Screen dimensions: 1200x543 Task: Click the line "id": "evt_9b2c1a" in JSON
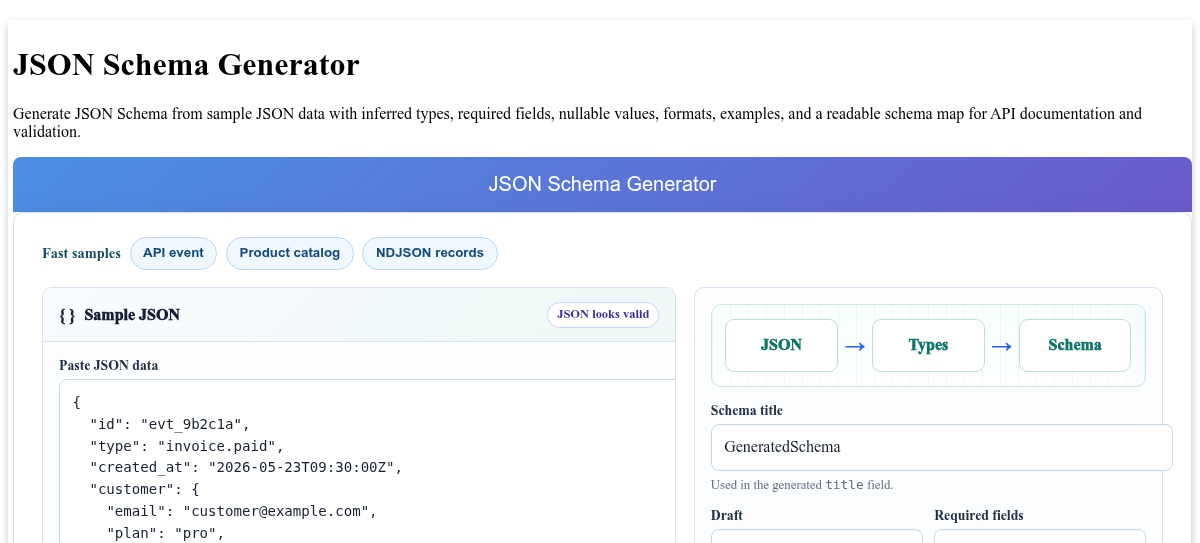(170, 424)
